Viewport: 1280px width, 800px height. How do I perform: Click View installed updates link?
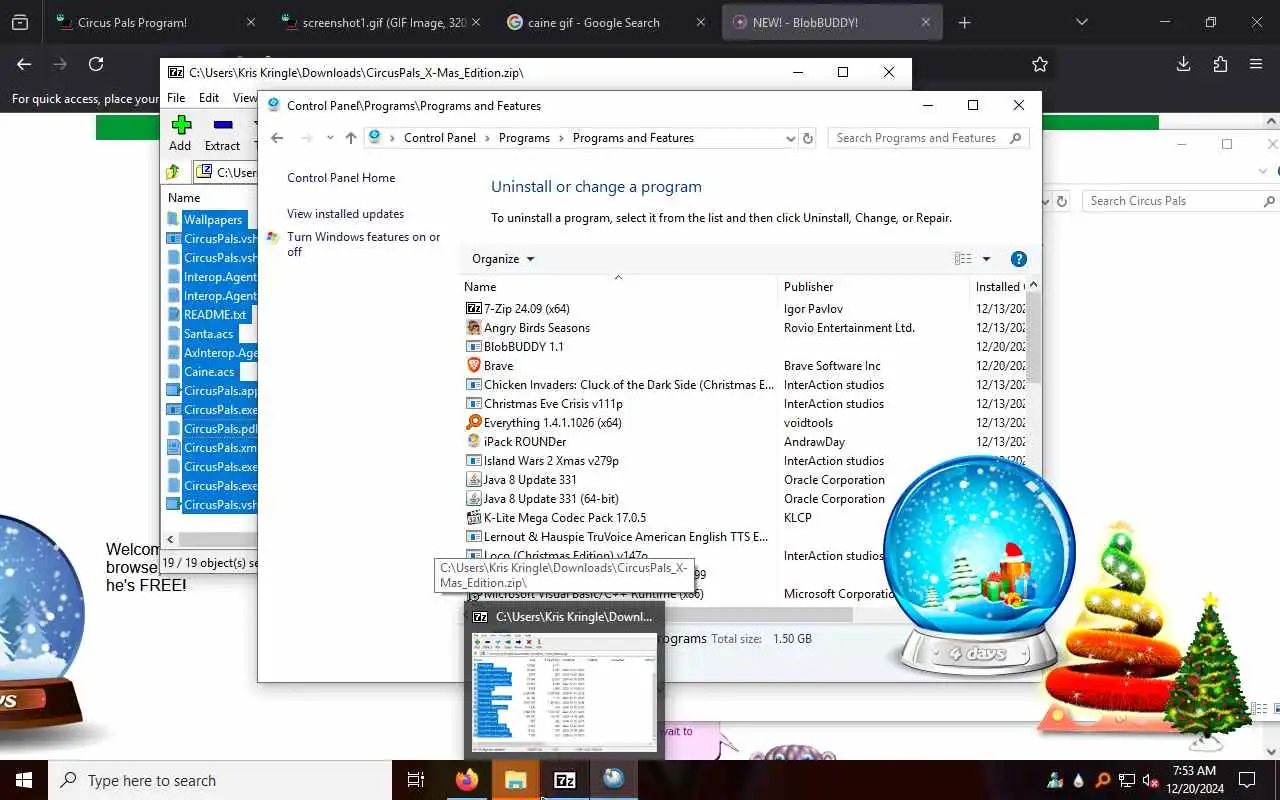click(x=345, y=214)
